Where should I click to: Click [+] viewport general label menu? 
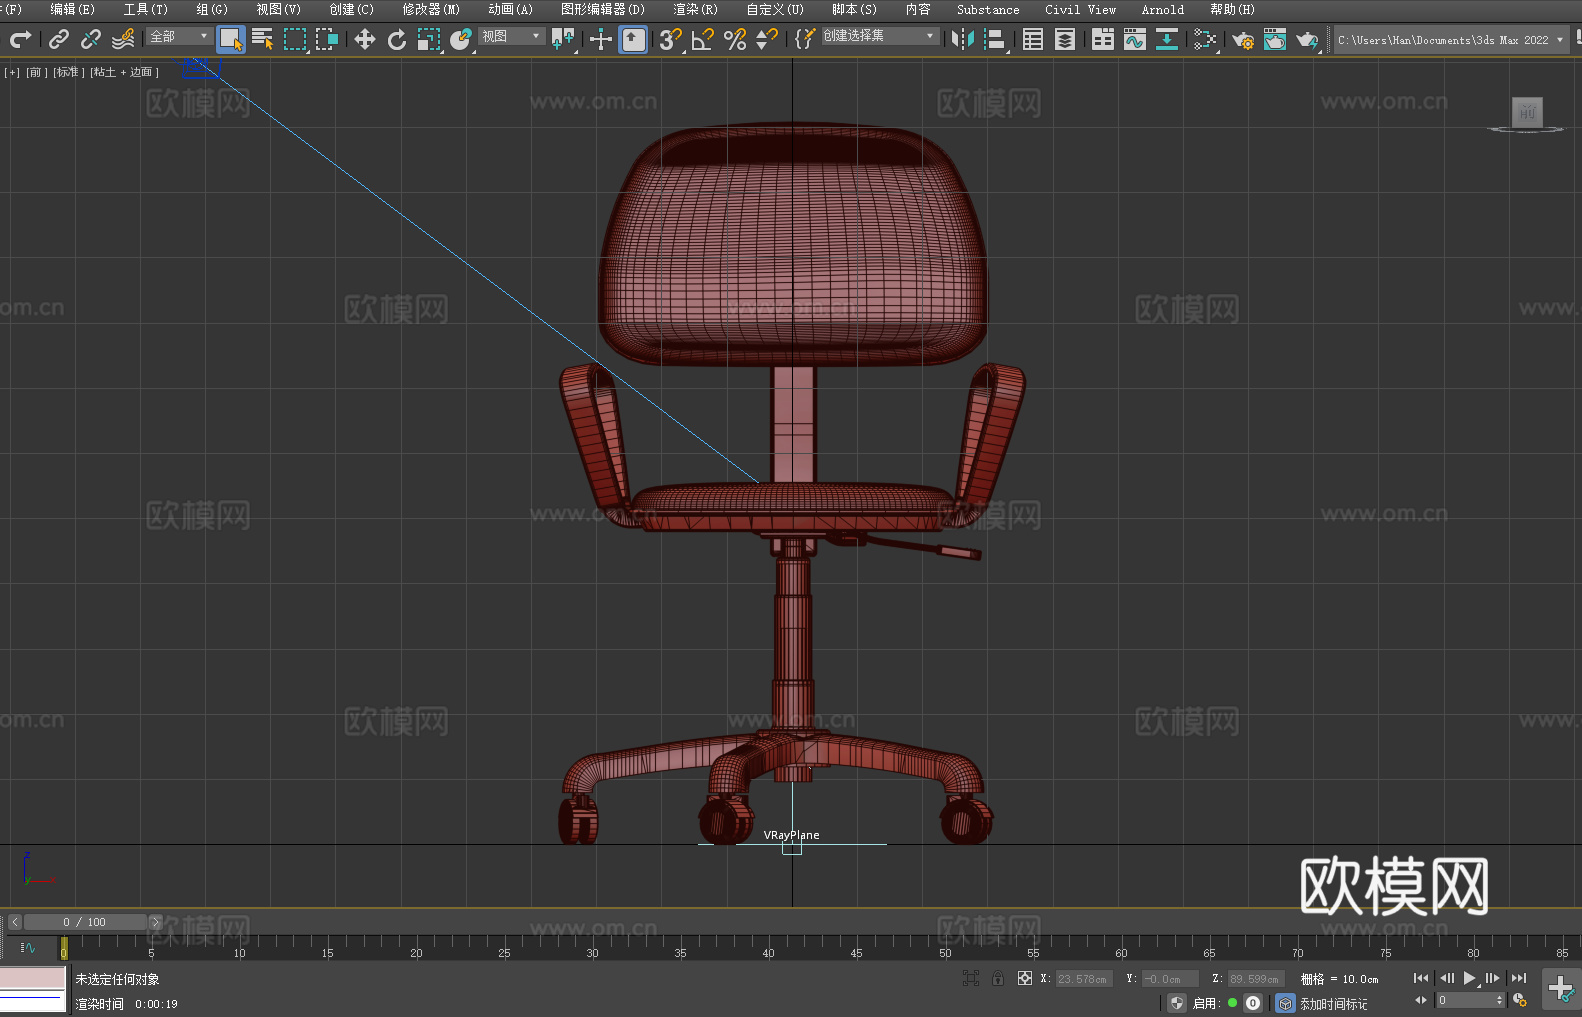12,72
